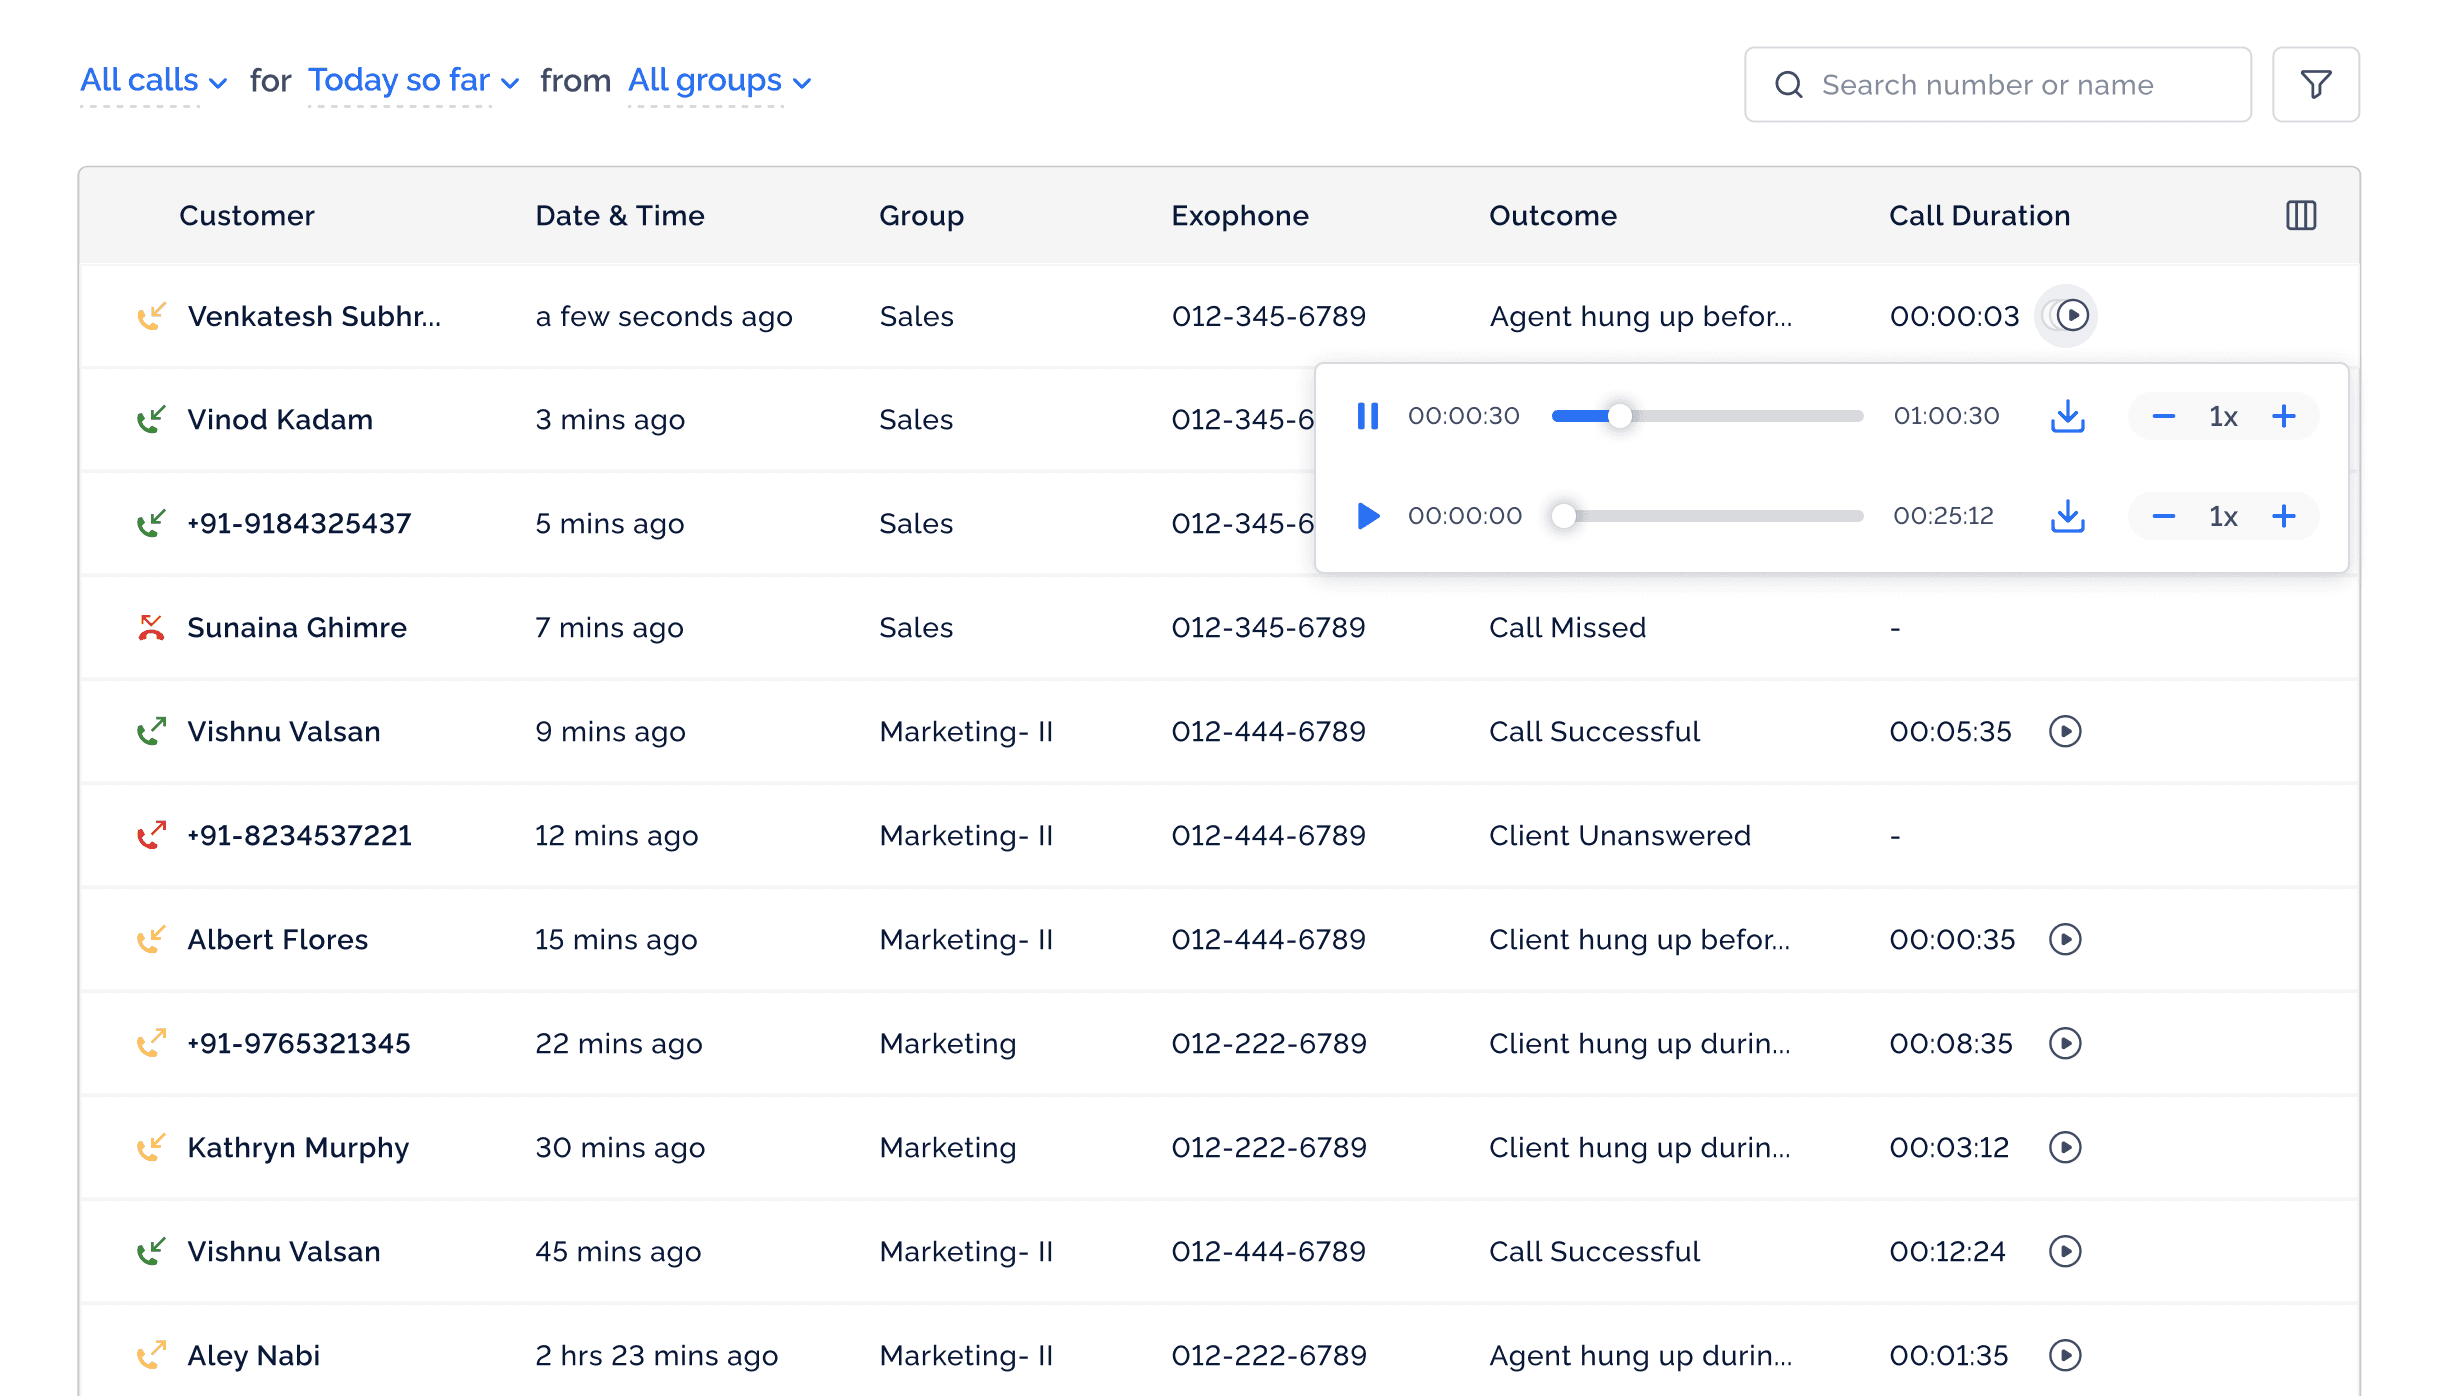Open the column settings icon

pos(2300,215)
